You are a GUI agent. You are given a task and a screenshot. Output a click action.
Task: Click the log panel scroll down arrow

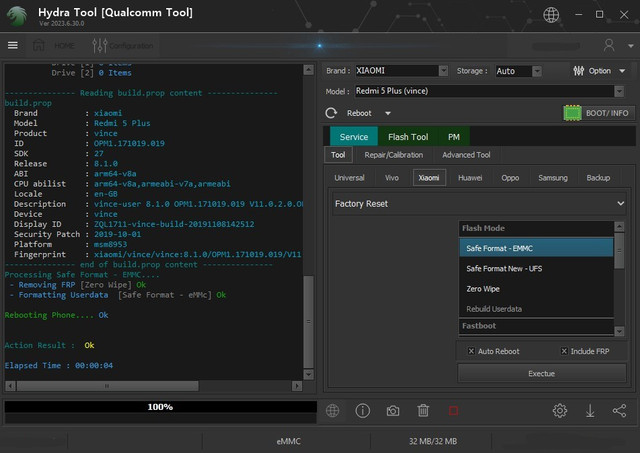(x=309, y=374)
